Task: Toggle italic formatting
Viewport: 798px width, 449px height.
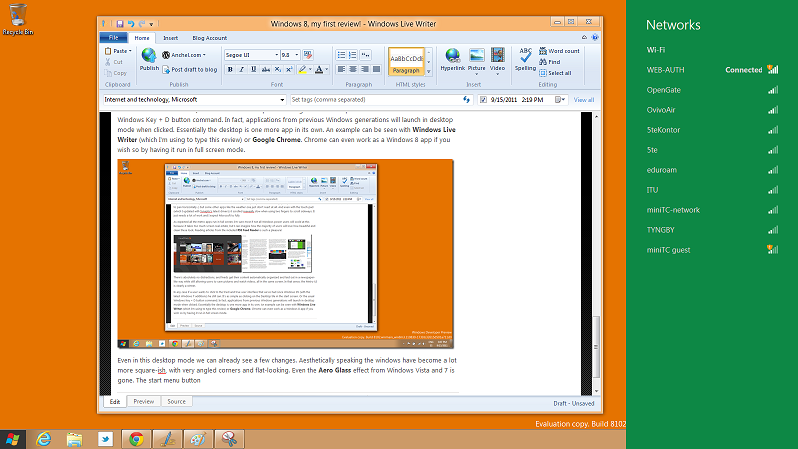Action: coord(242,70)
